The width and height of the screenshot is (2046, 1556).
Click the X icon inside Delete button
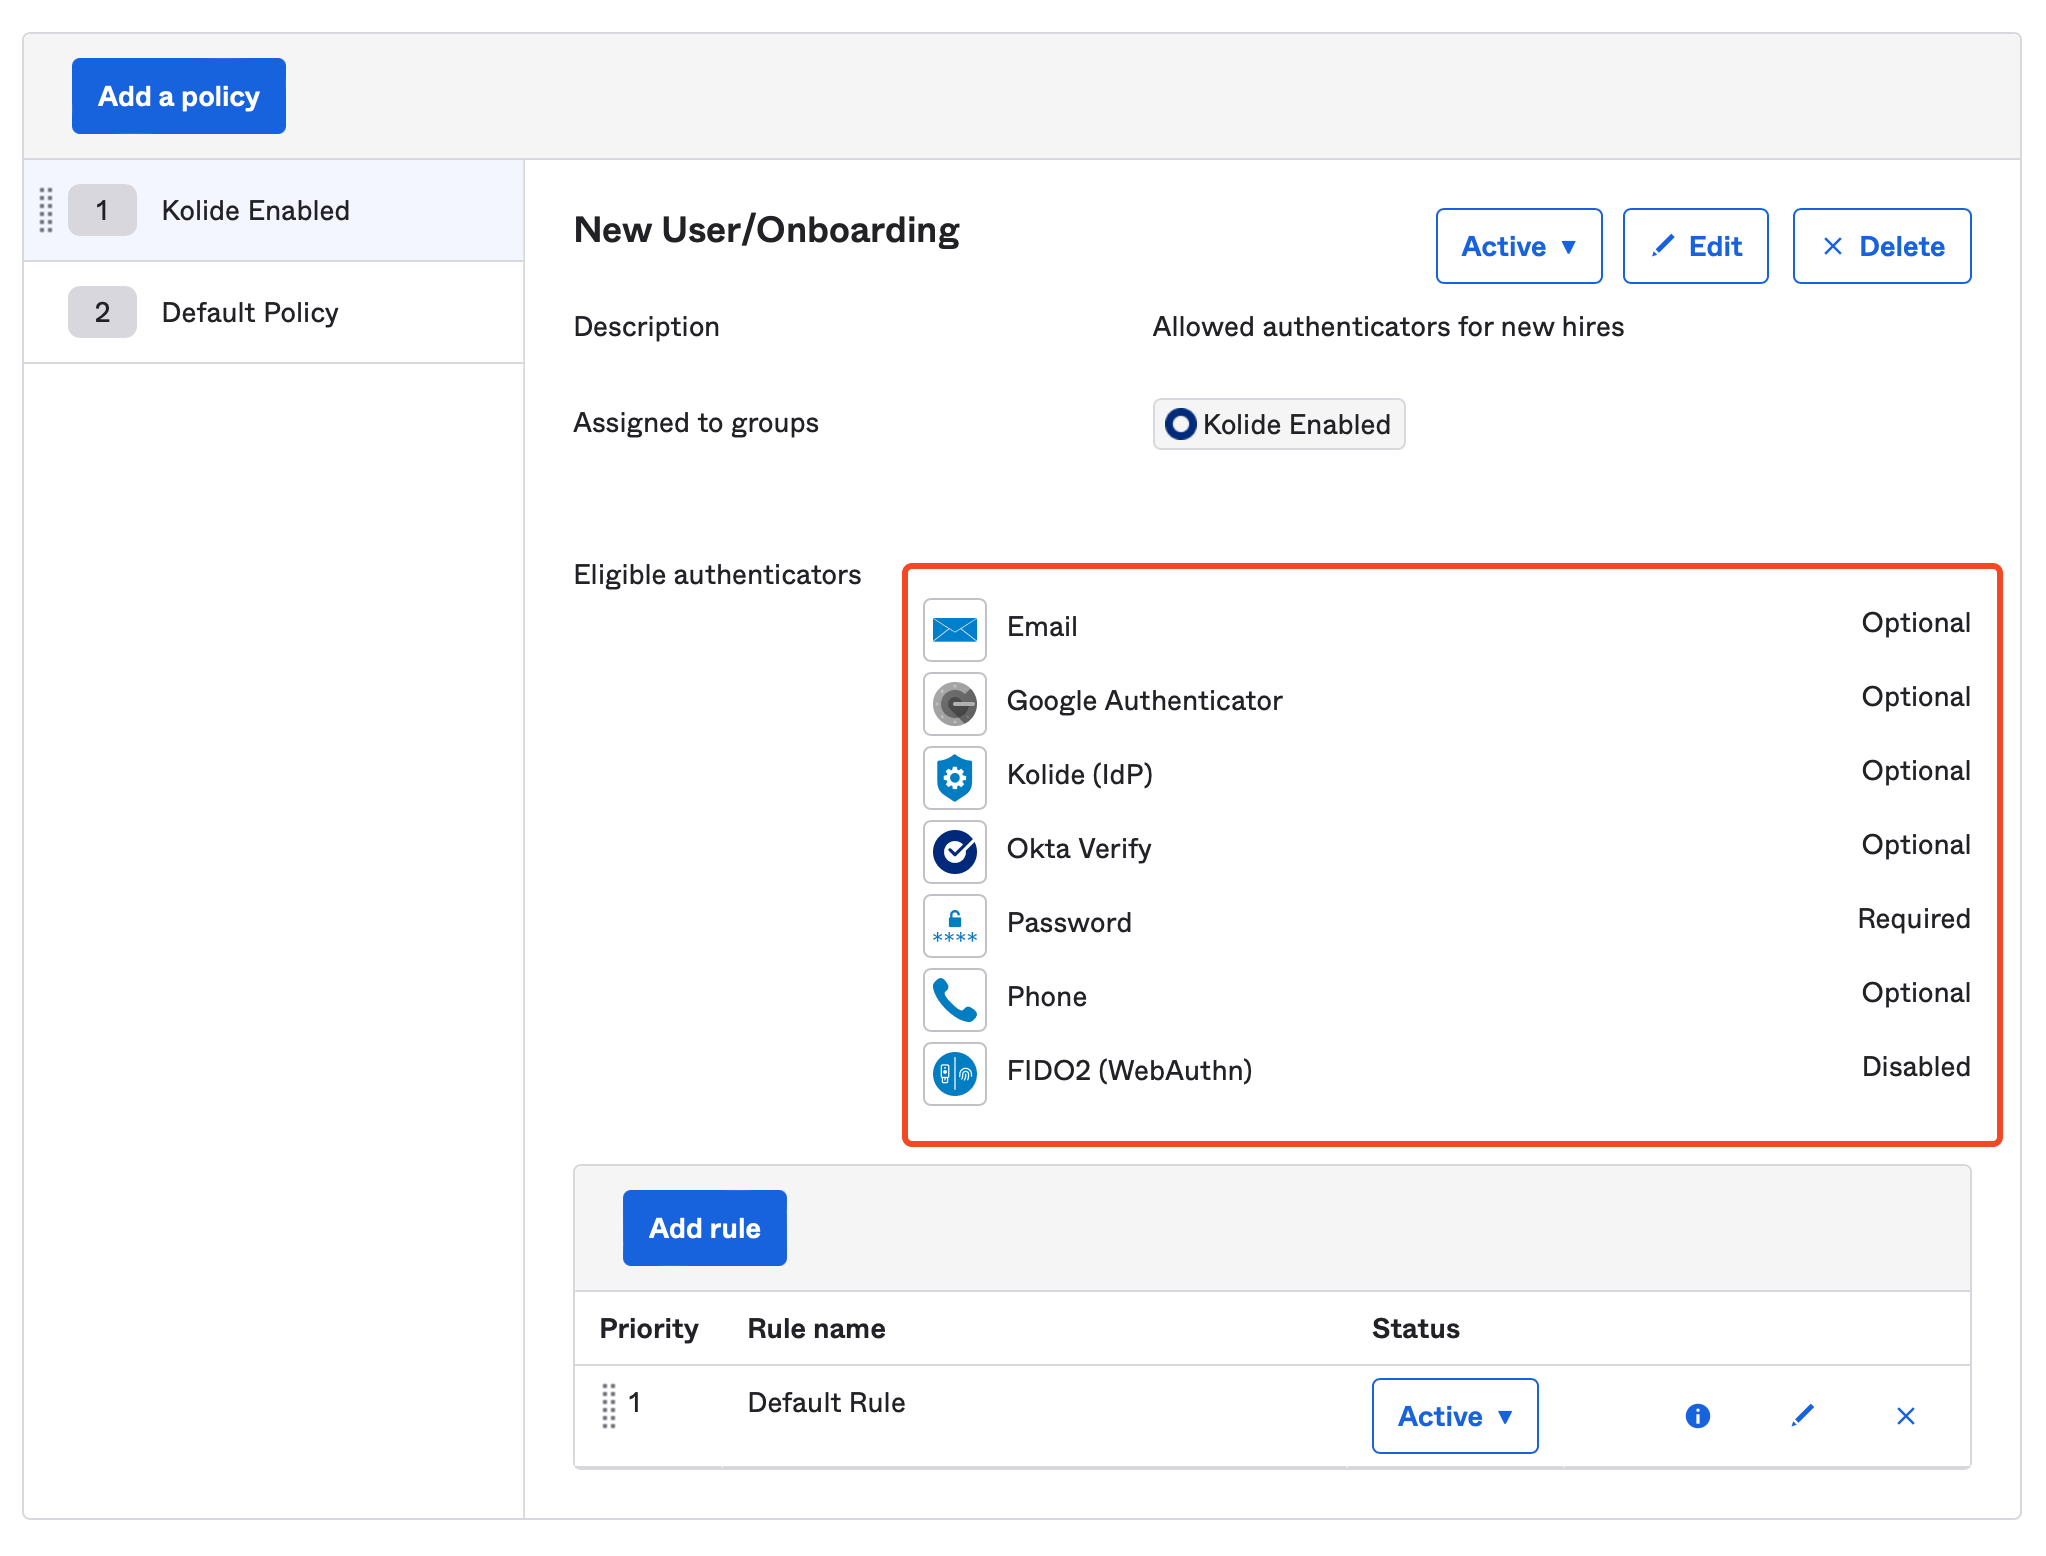pyautogui.click(x=1833, y=246)
